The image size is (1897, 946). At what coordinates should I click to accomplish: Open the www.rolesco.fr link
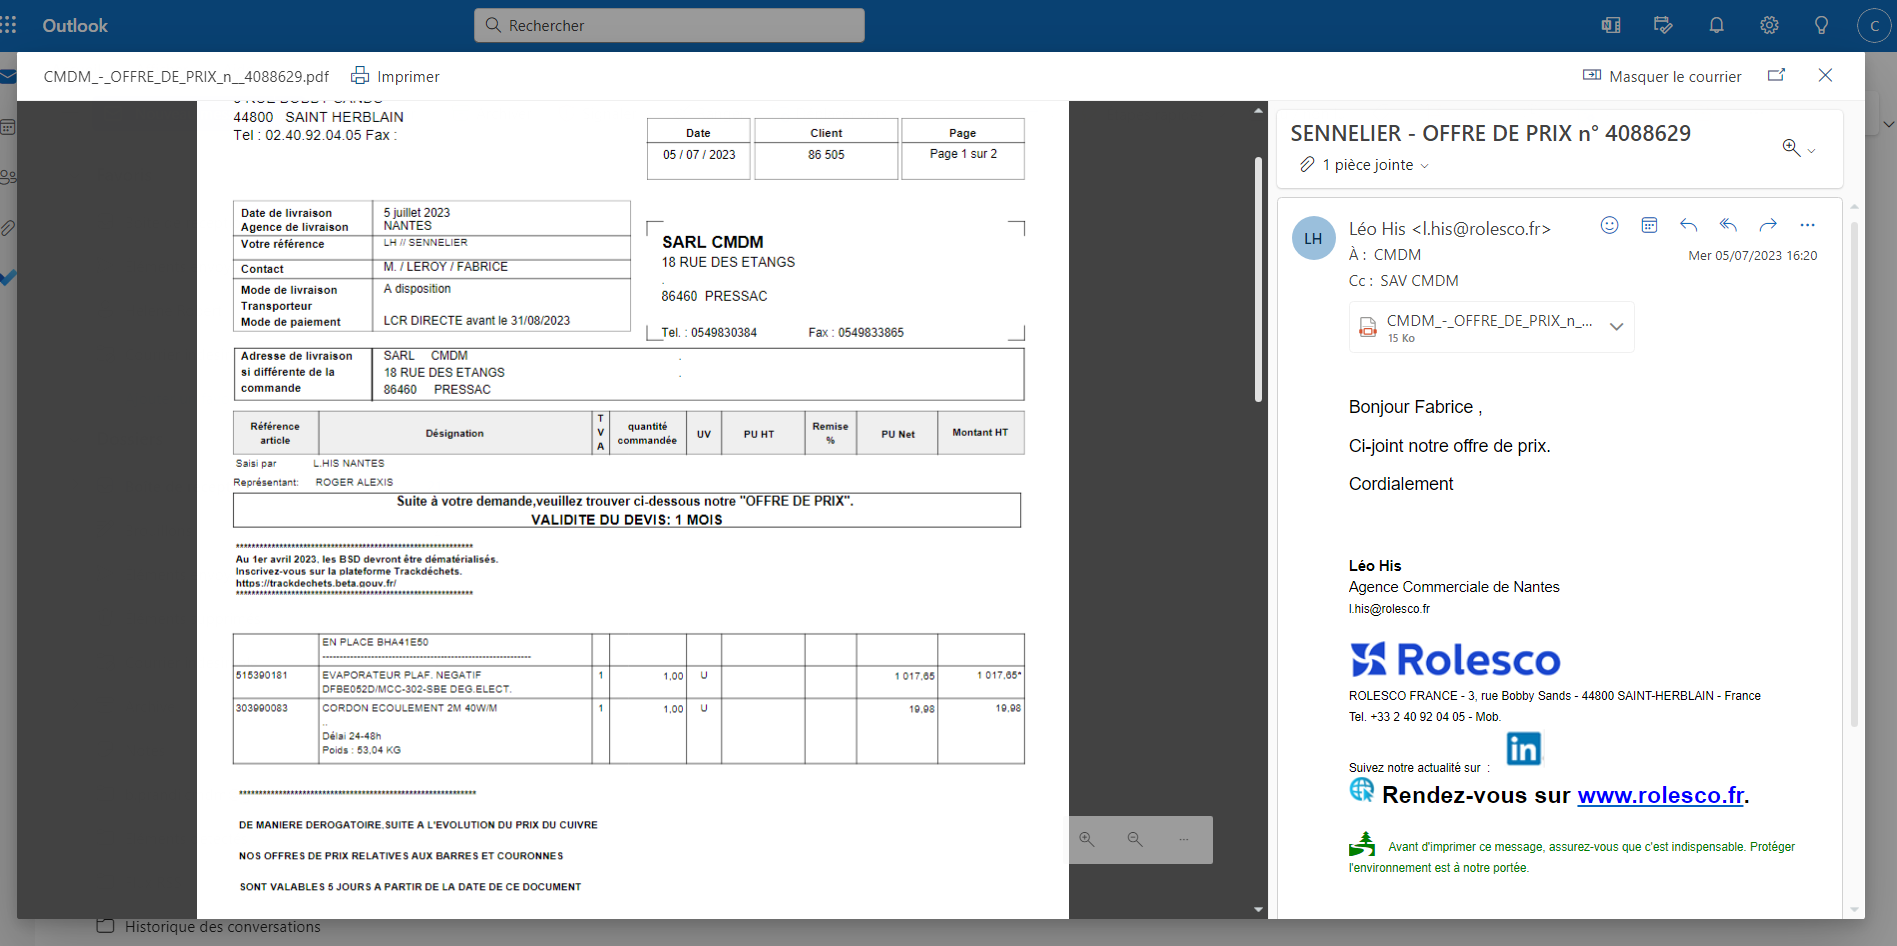pyautogui.click(x=1661, y=795)
